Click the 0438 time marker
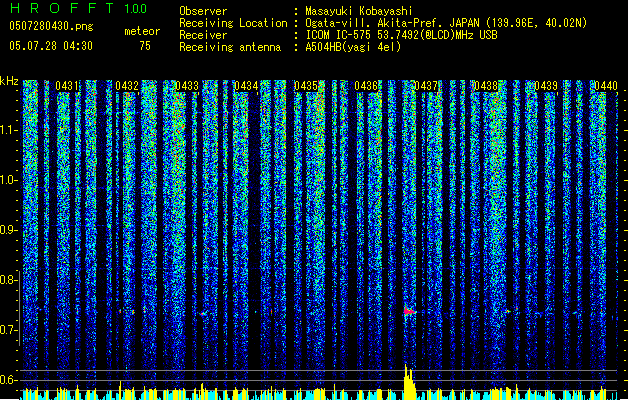The image size is (629, 400). tap(486, 86)
